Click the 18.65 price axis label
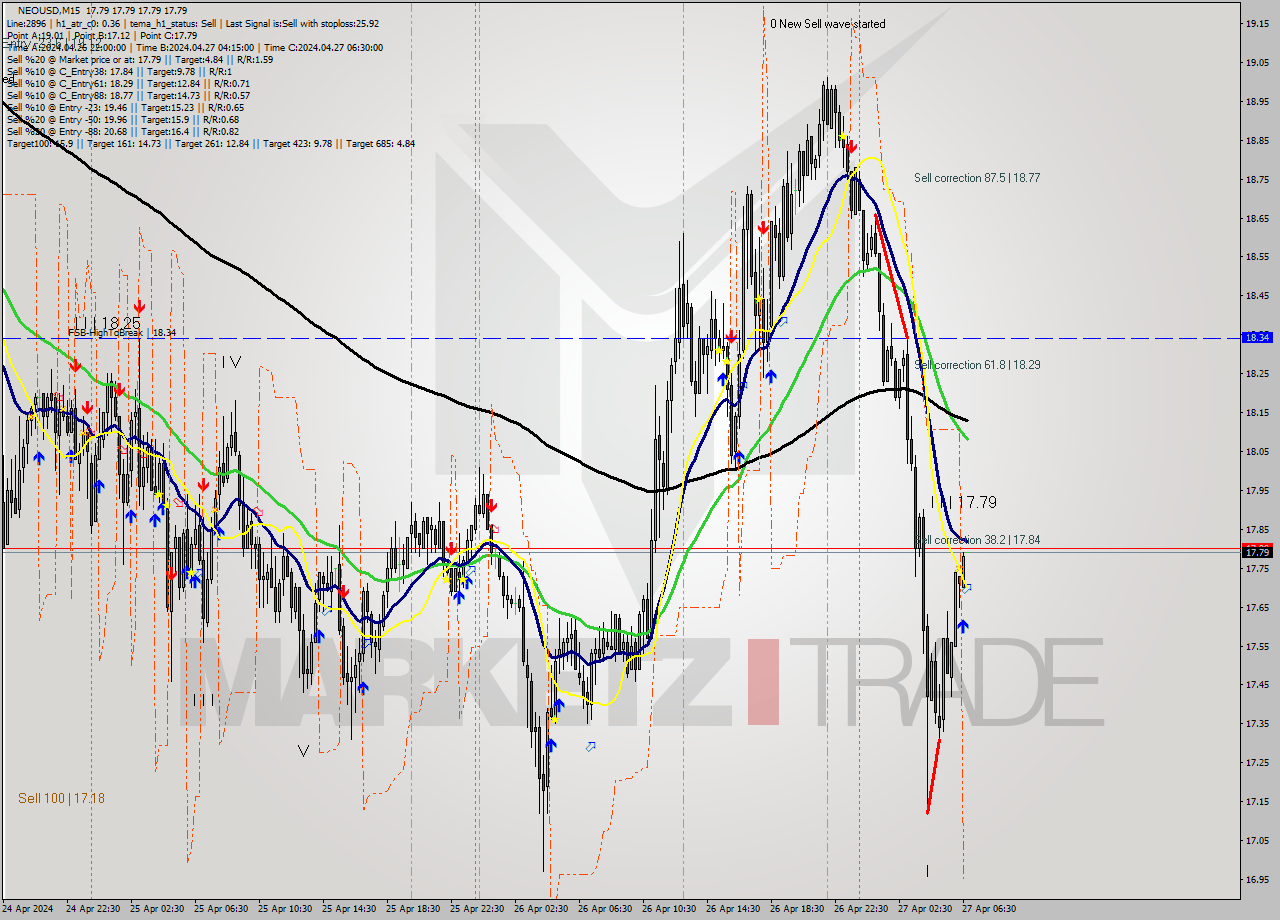This screenshot has width=1280, height=920. tap(1257, 218)
